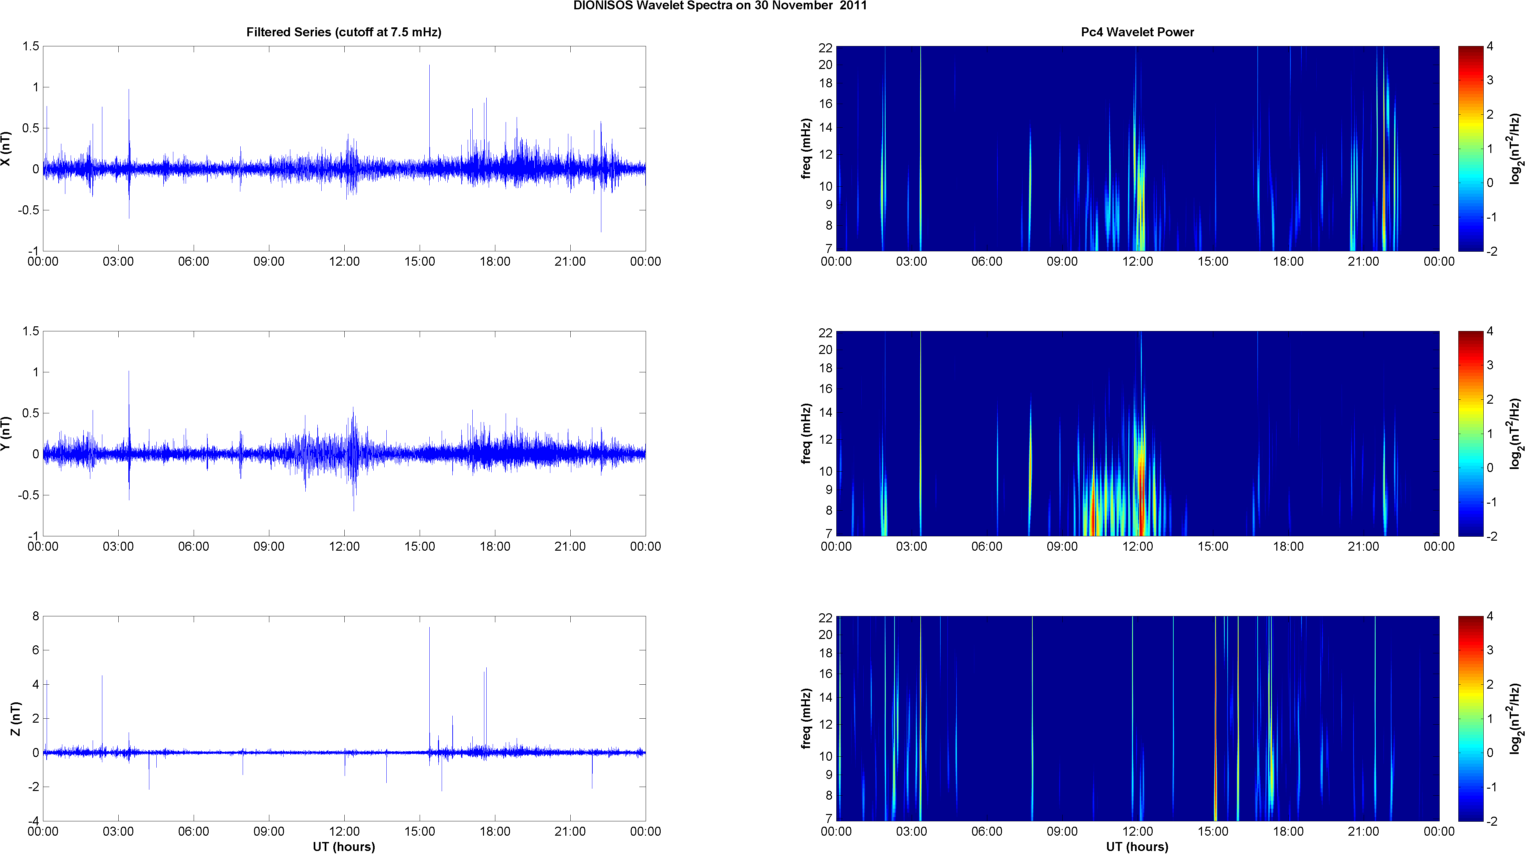Screen dimensions: 1525x854
Task: Click the log2(nT²/Hz) label of the bottom colorbar
Action: 1517,719
